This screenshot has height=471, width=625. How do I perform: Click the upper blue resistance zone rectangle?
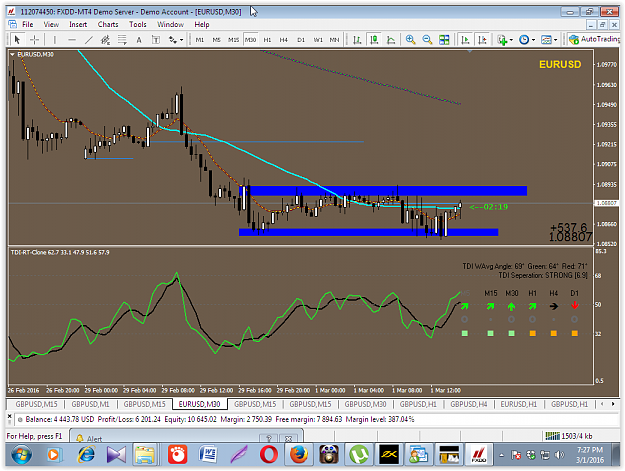[385, 190]
